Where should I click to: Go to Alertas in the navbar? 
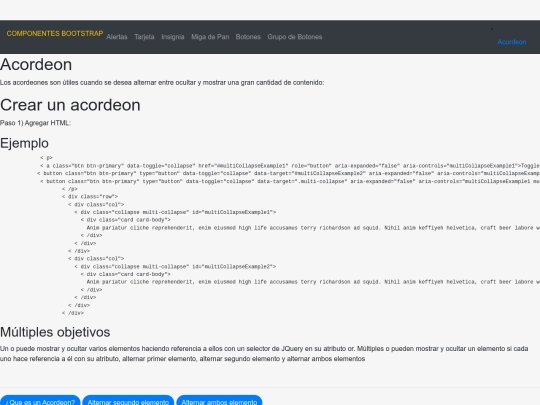[117, 37]
